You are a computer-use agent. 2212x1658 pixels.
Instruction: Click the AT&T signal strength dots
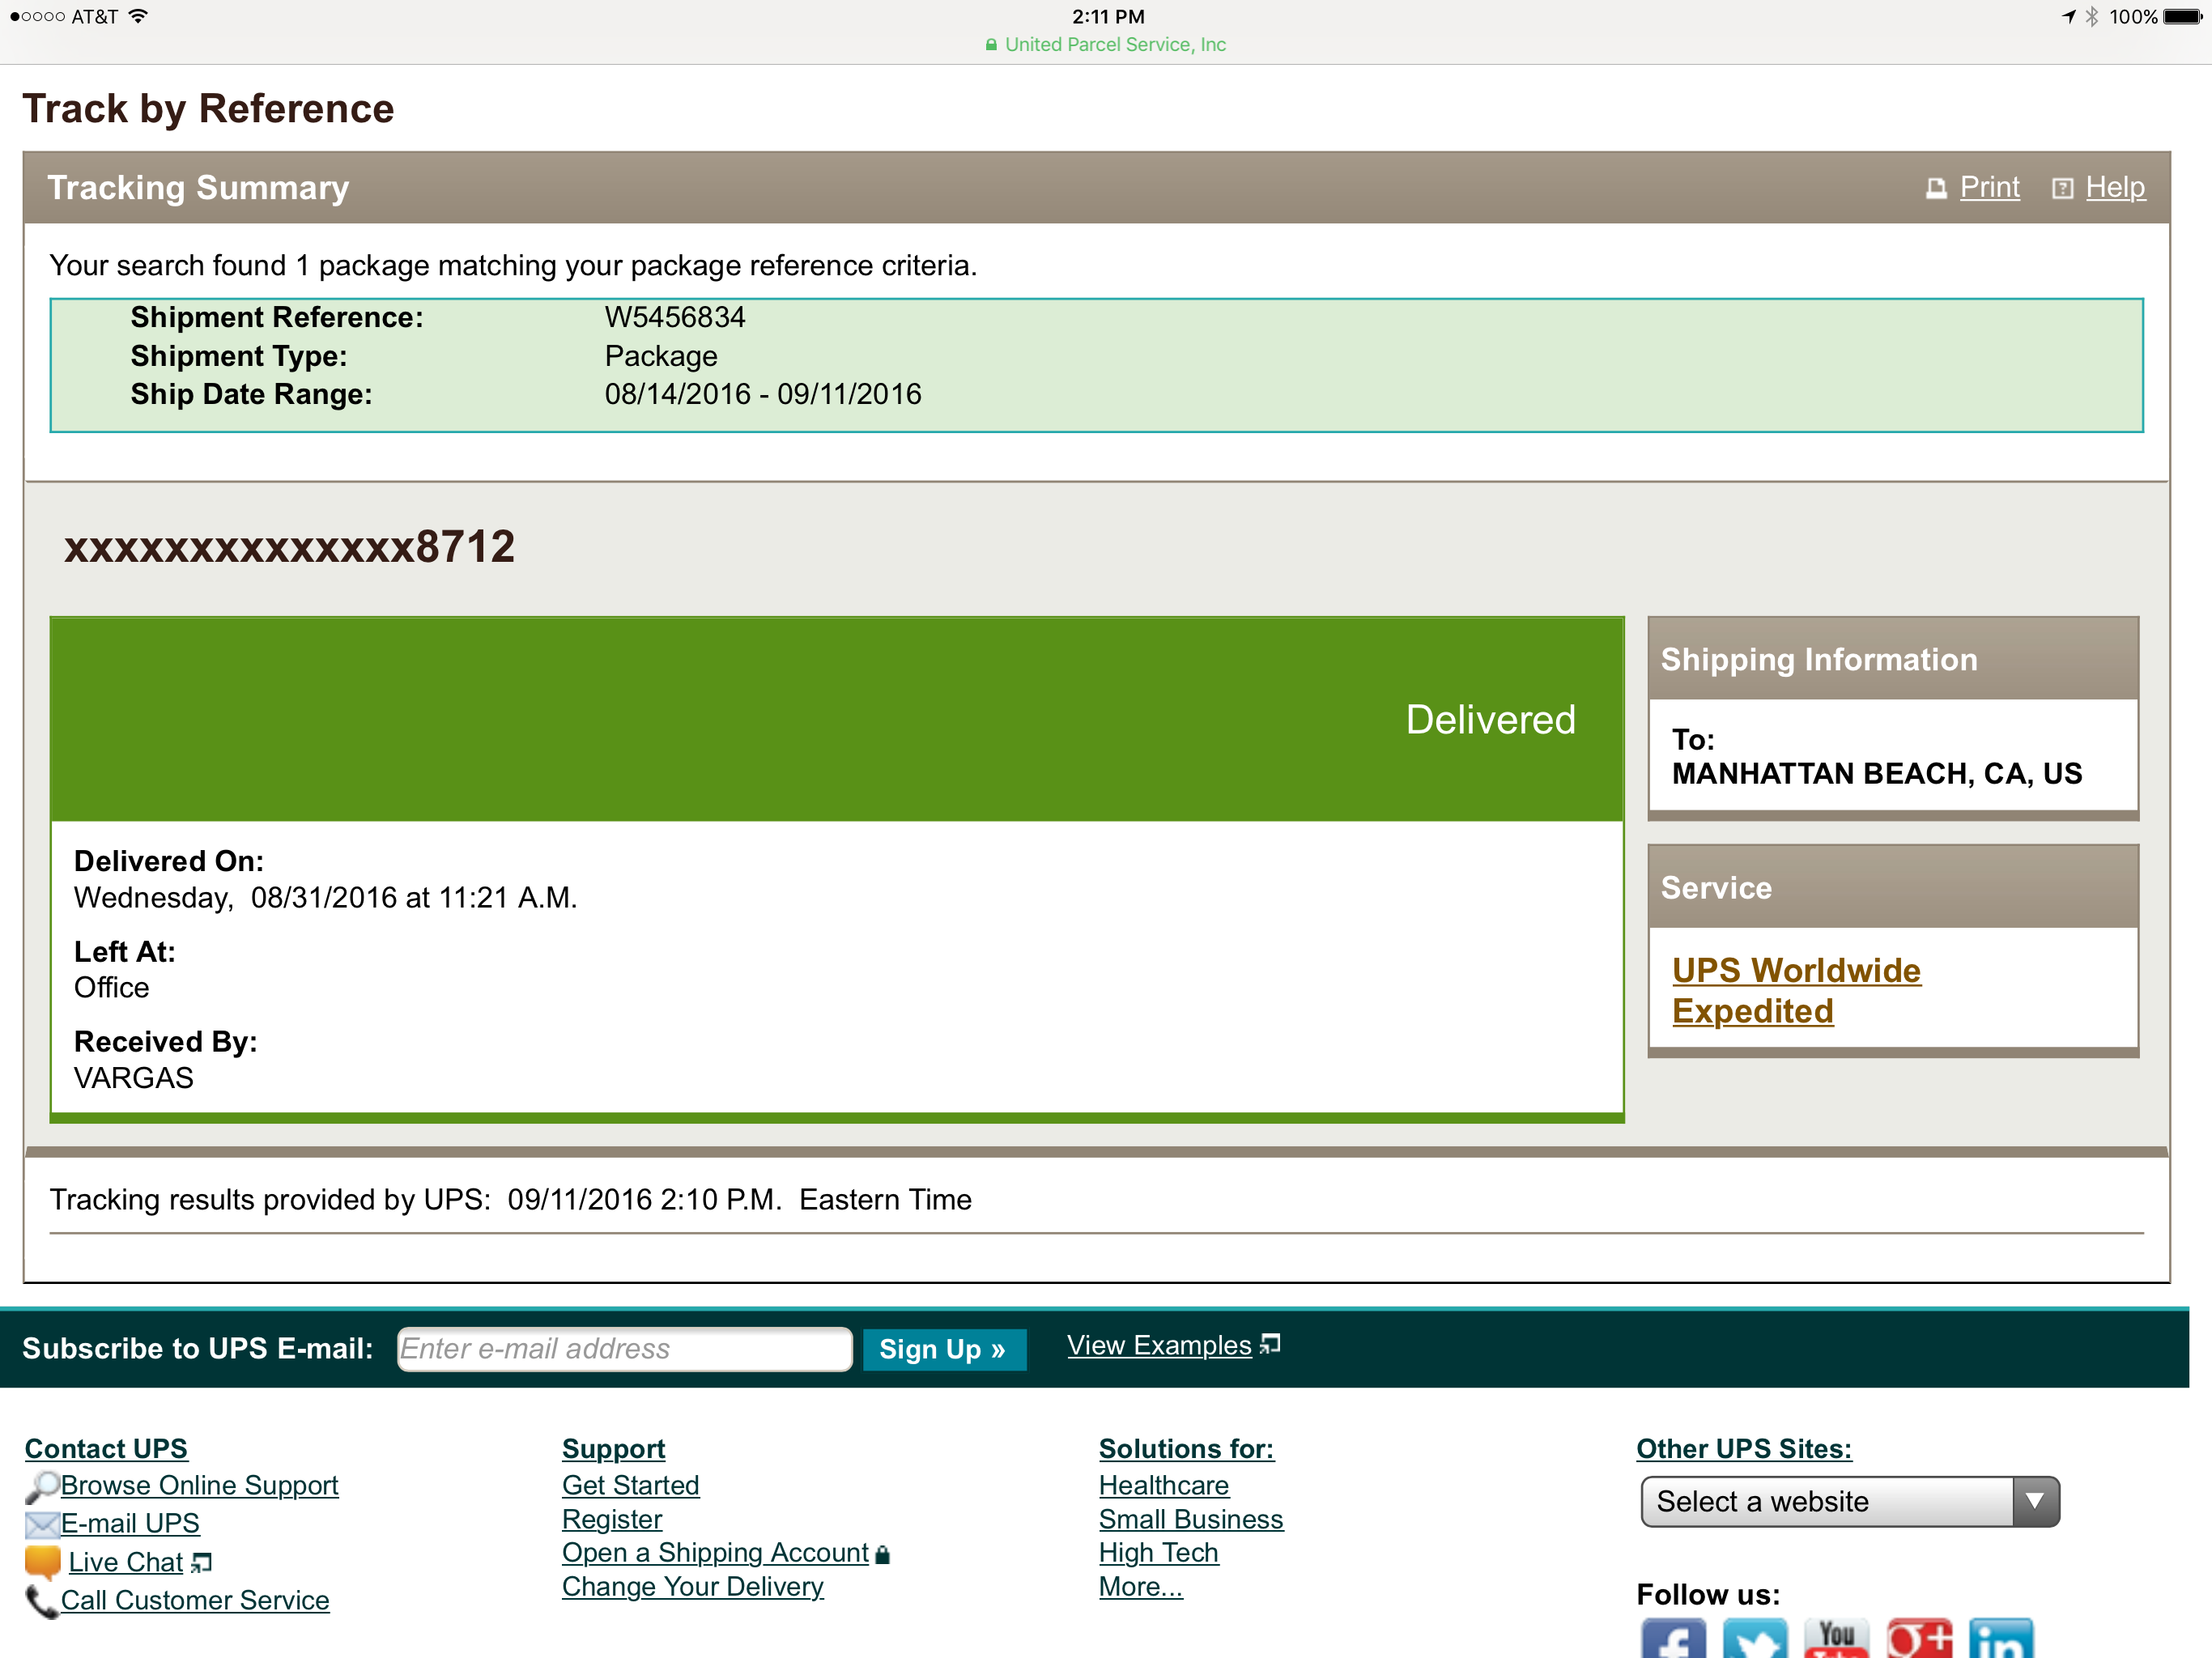click(x=37, y=16)
